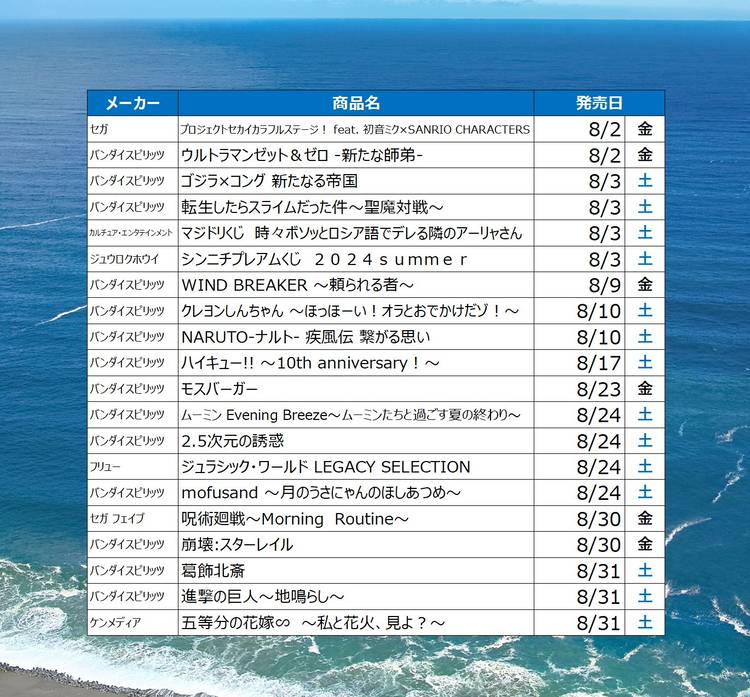Image resolution: width=750 pixels, height=697 pixels.
Task: Click the 発売日 column header
Action: click(x=599, y=103)
